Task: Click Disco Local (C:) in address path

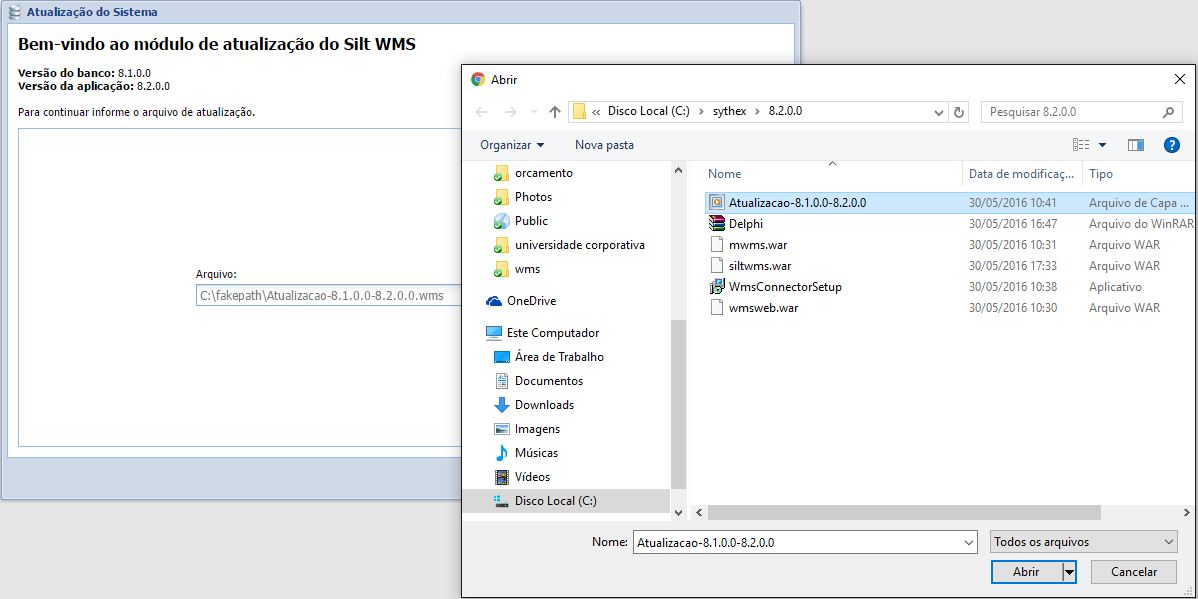Action: pyautogui.click(x=649, y=112)
